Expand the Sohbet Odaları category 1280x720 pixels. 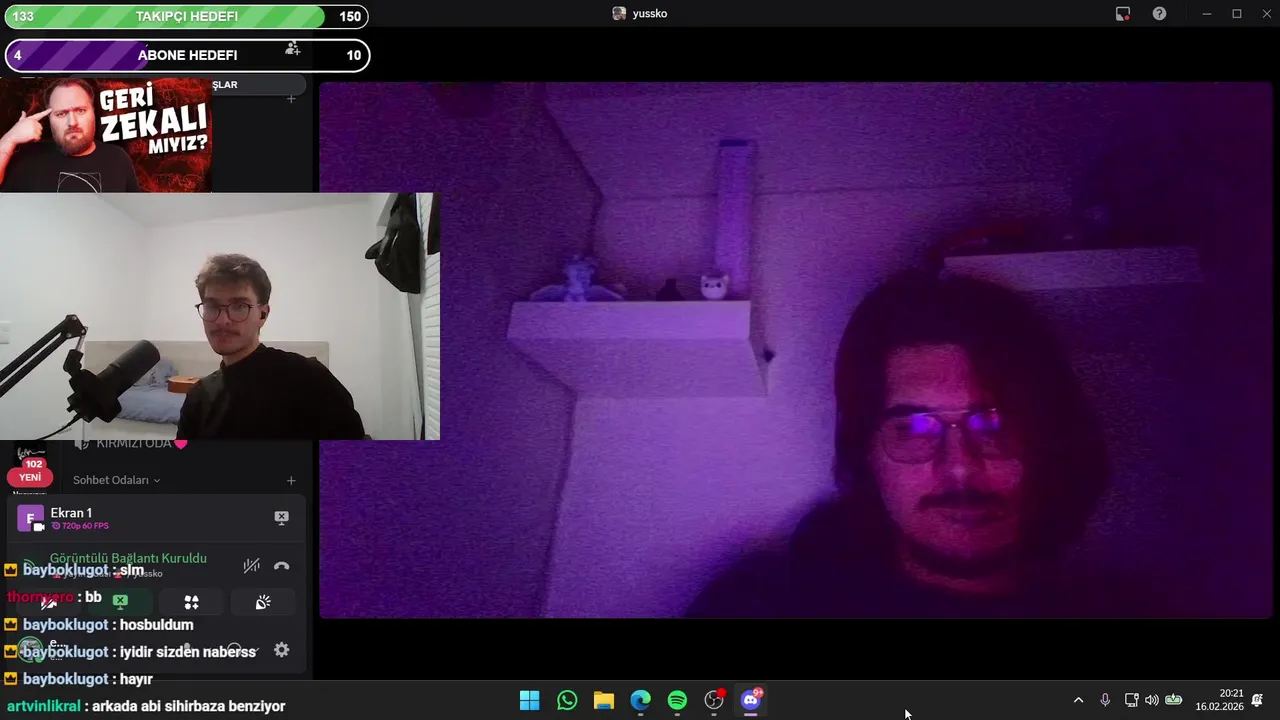116,480
